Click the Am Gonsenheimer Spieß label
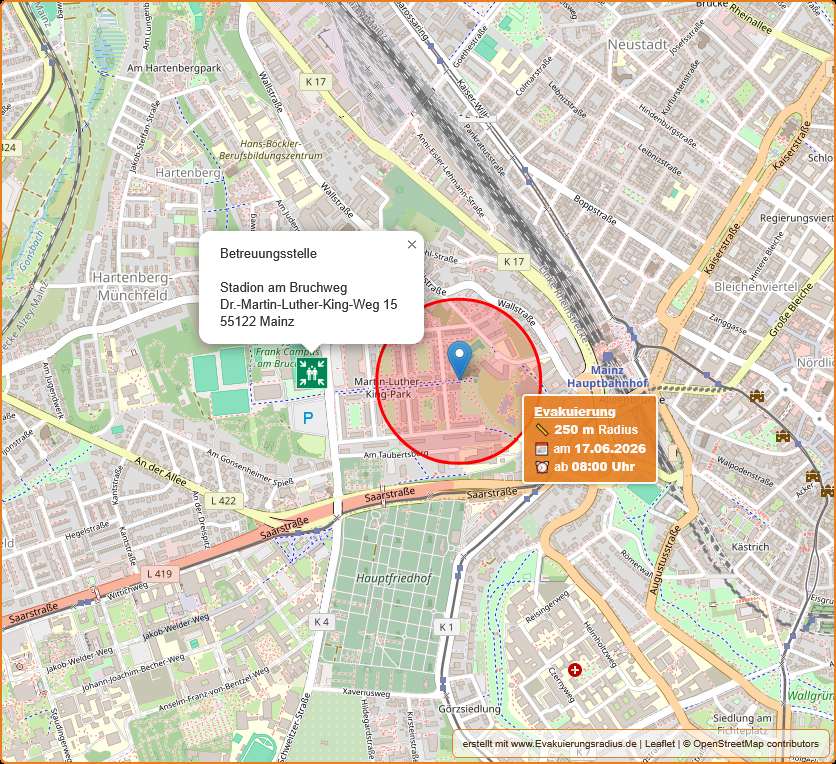The height and width of the screenshot is (764, 836). (x=250, y=468)
